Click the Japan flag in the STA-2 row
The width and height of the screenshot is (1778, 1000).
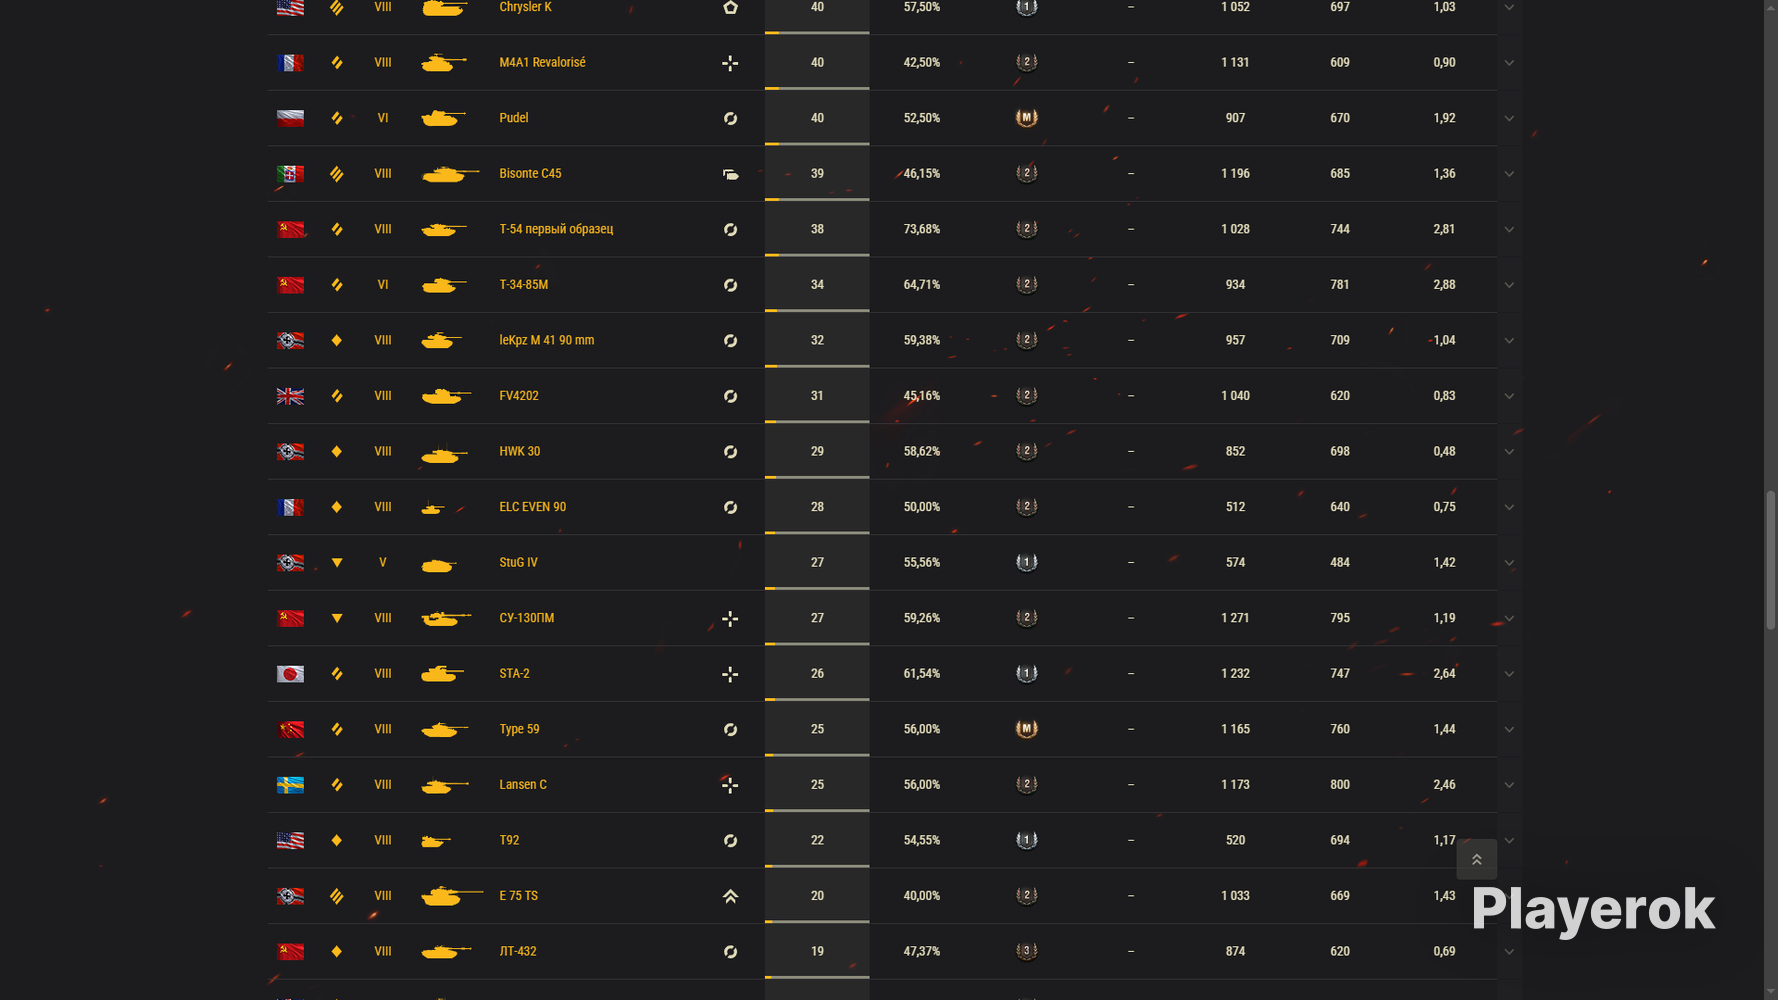coord(290,674)
